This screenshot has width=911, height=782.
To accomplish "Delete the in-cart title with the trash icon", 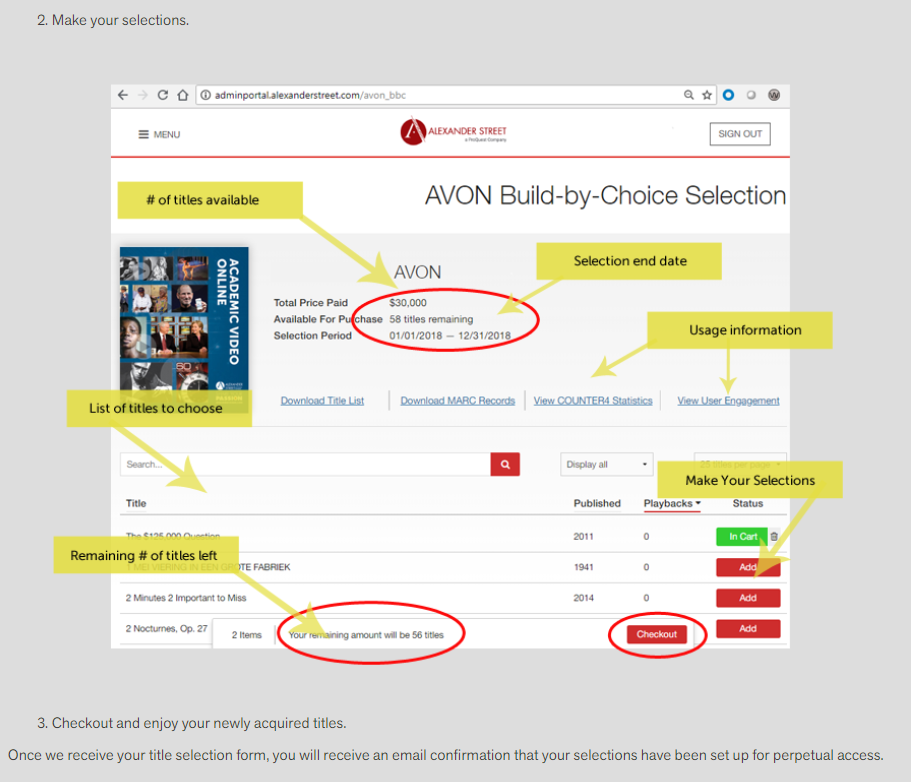I will tap(774, 537).
